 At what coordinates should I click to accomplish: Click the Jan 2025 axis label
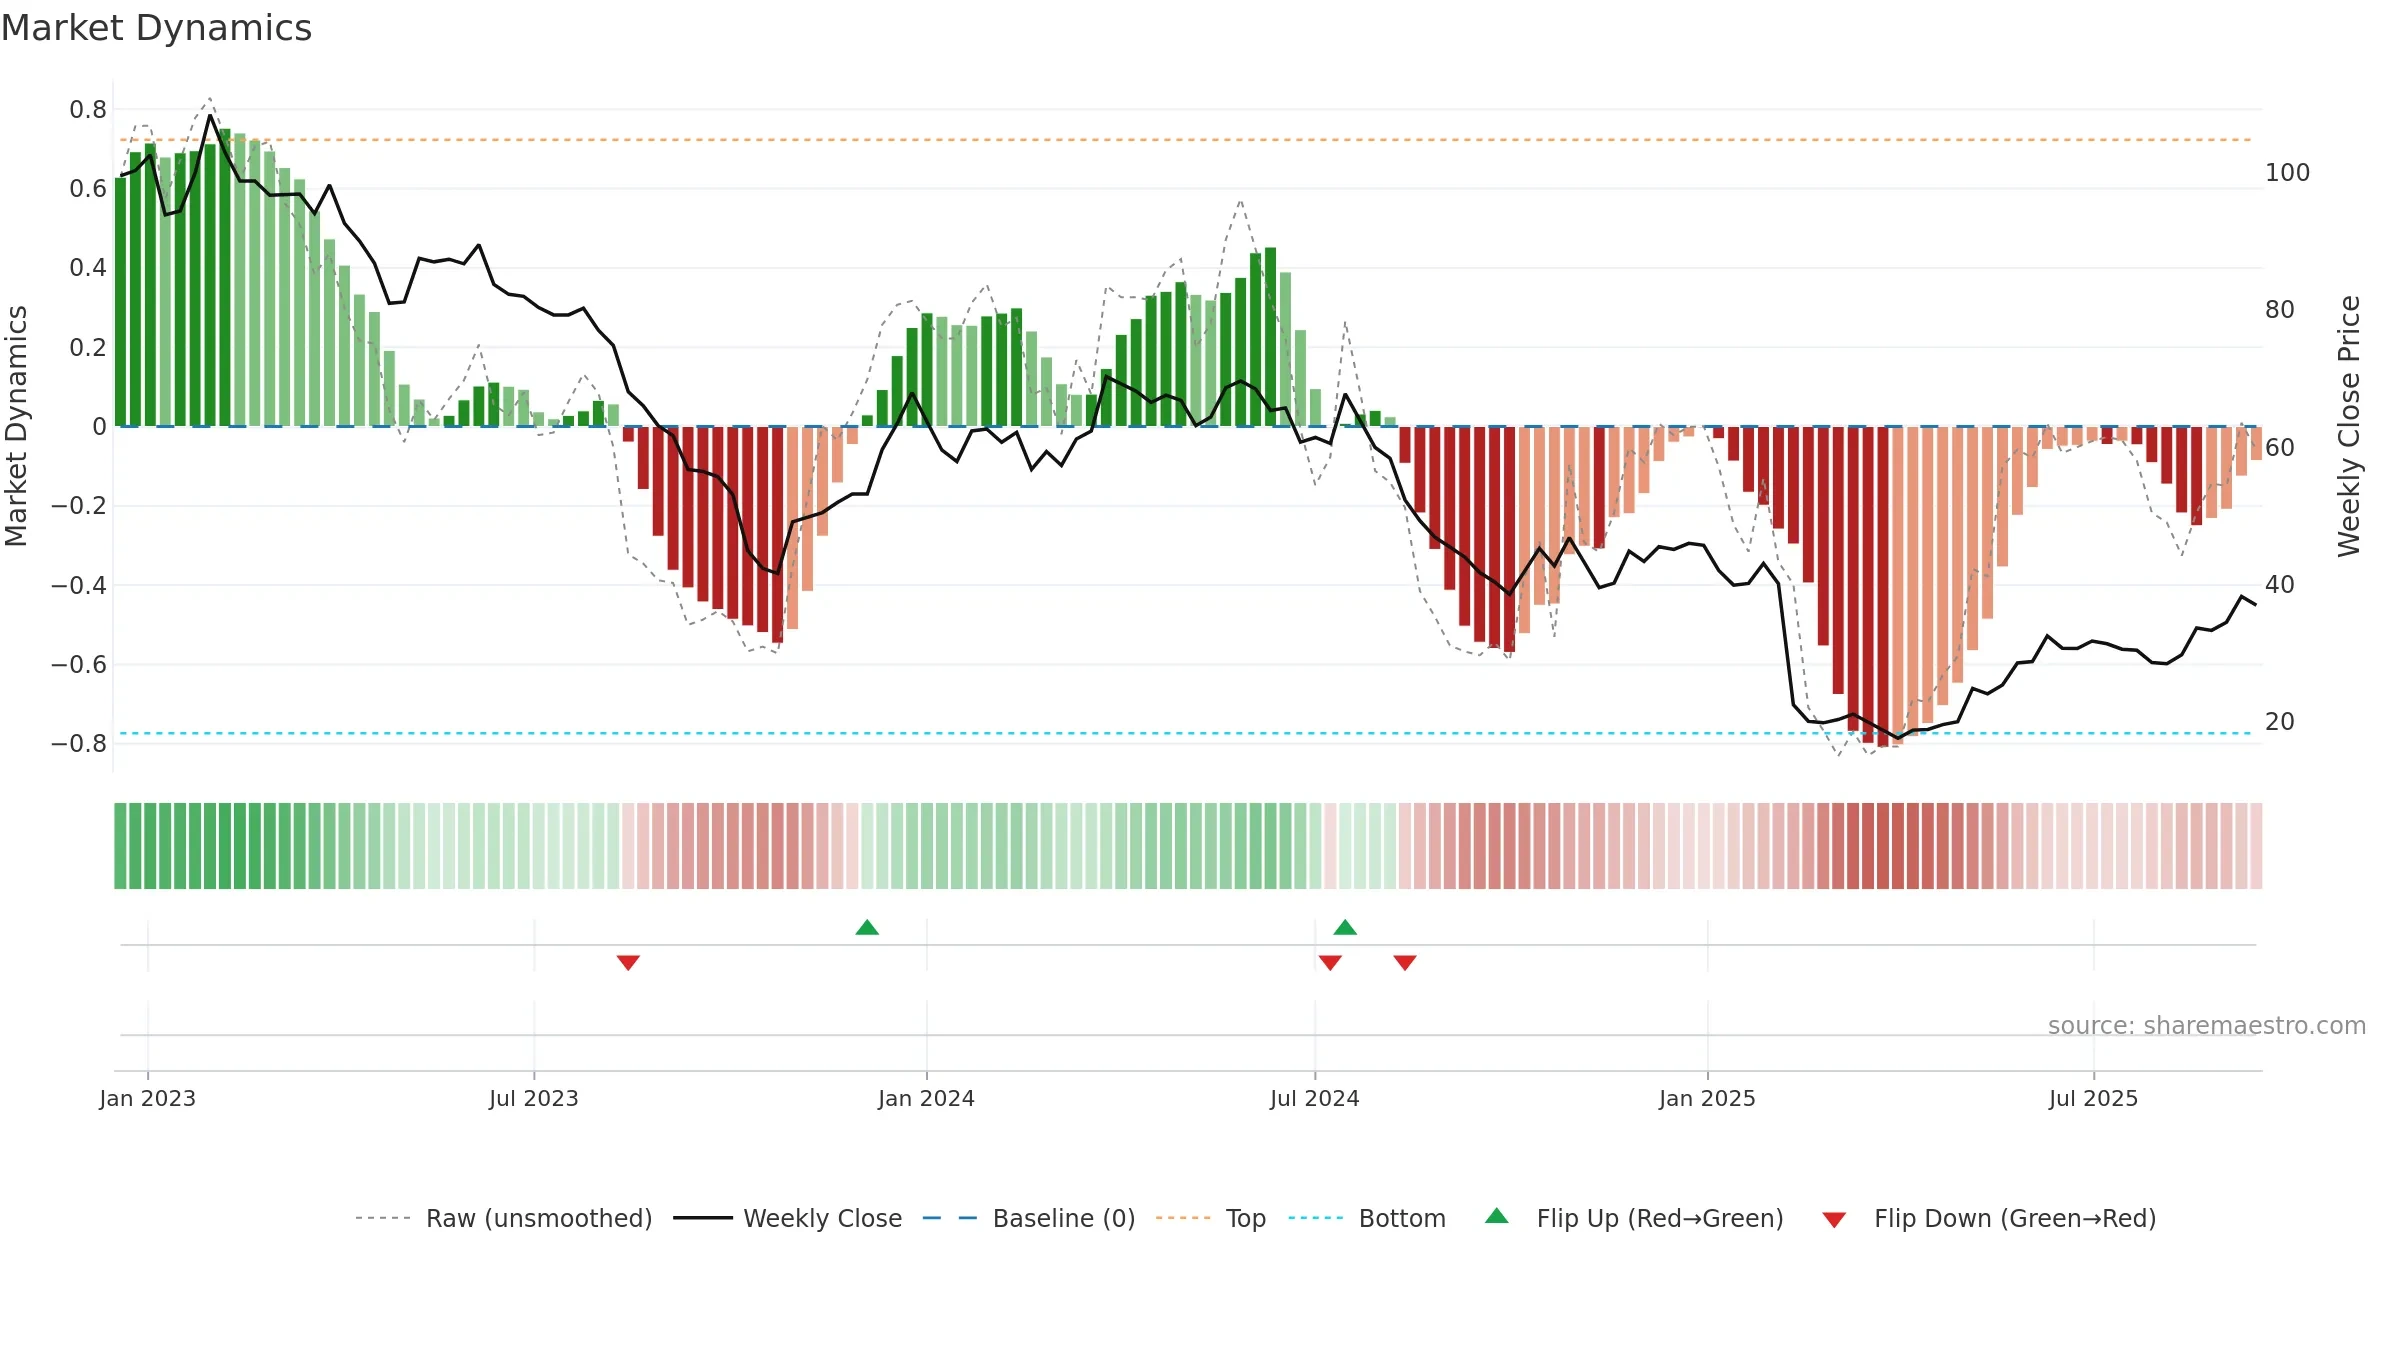pos(1707,1098)
